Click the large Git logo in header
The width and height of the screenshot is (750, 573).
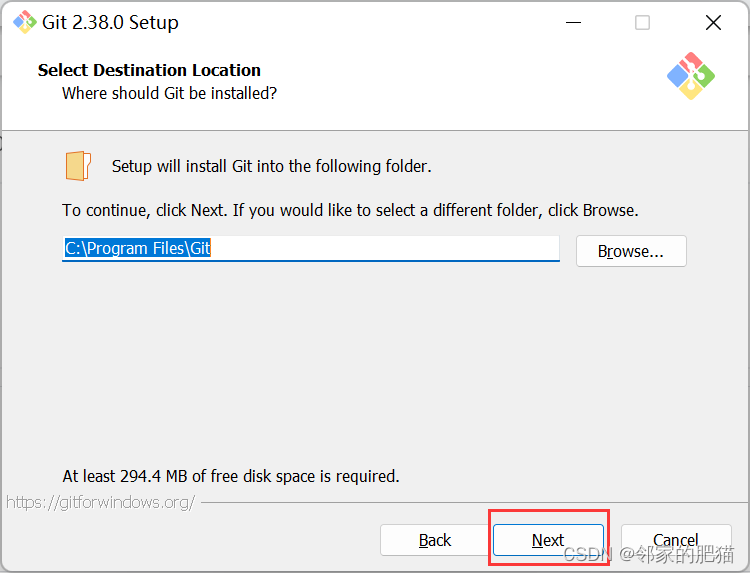pyautogui.click(x=691, y=76)
